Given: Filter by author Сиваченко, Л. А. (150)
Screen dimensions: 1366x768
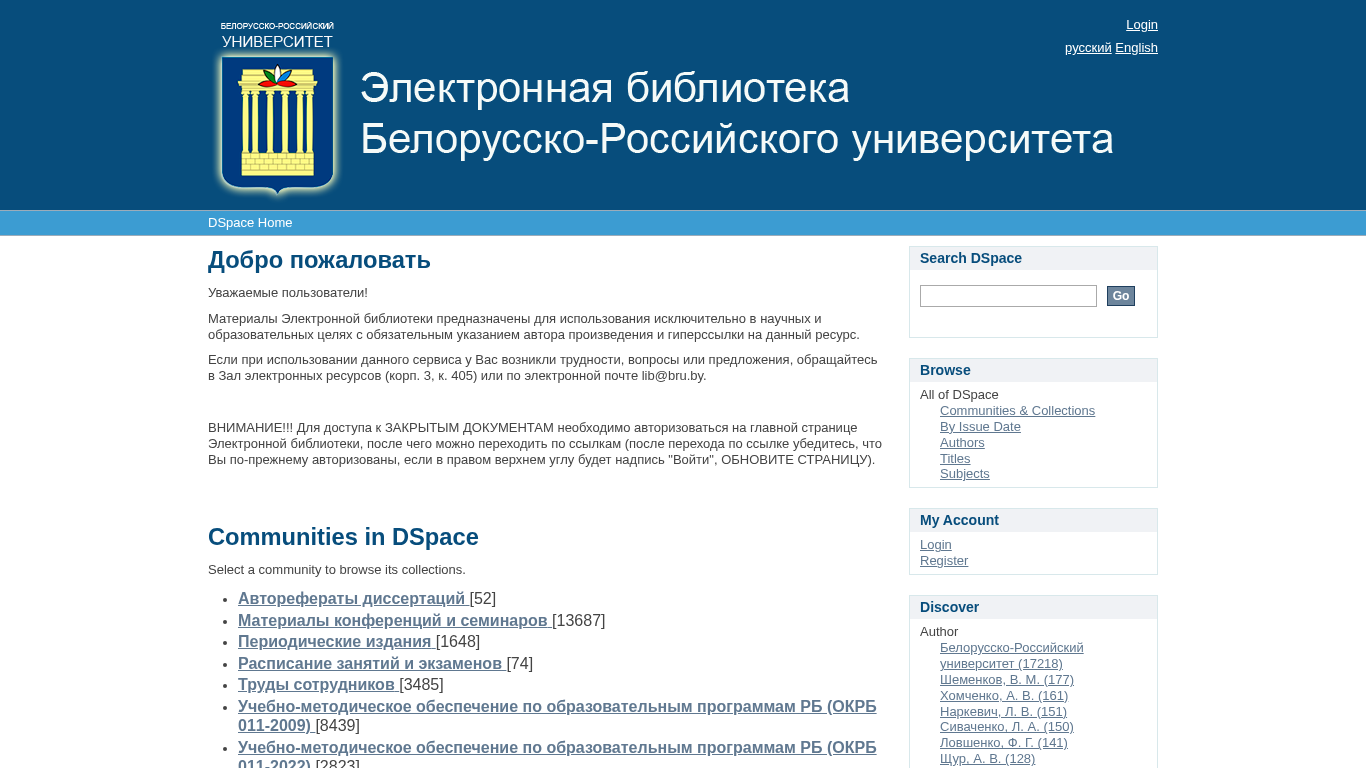Looking at the screenshot, I should tap(1007, 727).
